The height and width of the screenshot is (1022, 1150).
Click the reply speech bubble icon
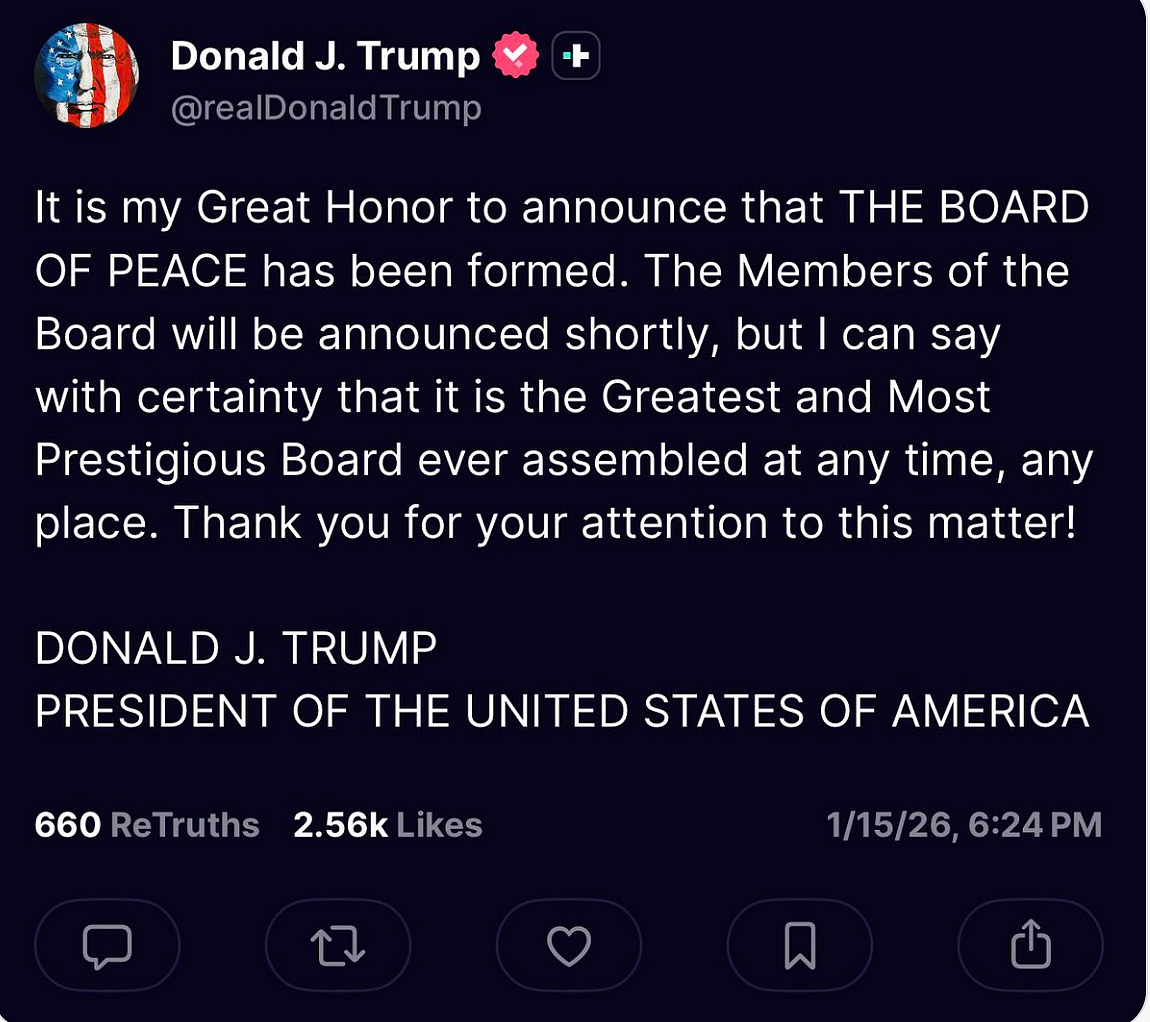[107, 945]
